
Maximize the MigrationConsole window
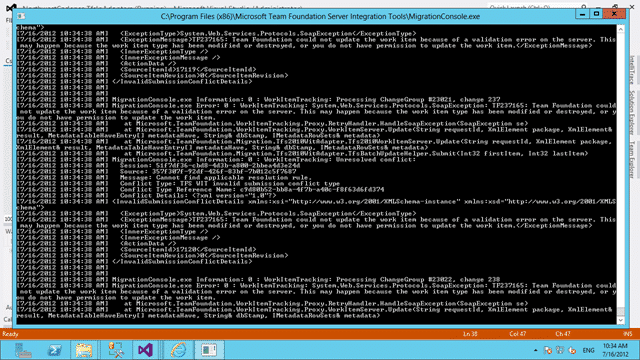596,14
